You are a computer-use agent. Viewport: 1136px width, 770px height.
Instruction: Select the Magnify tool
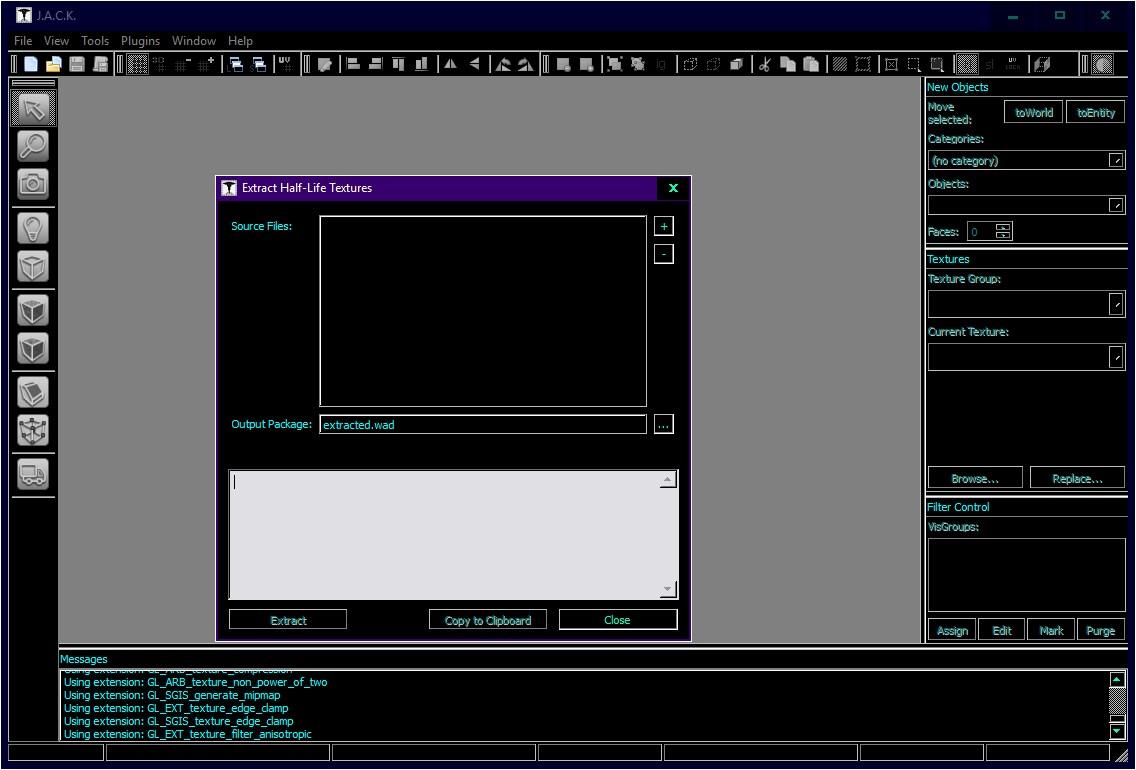click(33, 146)
